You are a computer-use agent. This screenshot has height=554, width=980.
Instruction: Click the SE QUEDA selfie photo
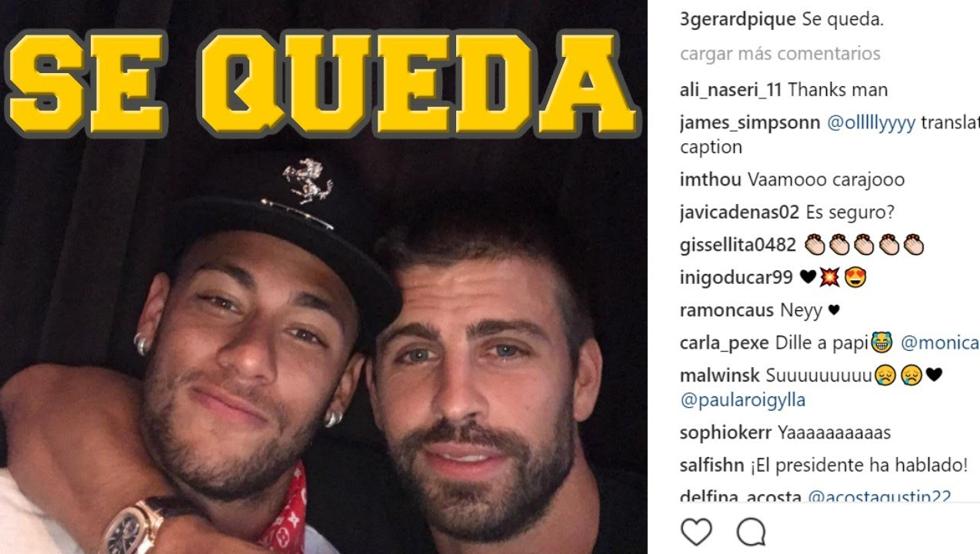coord(324,277)
